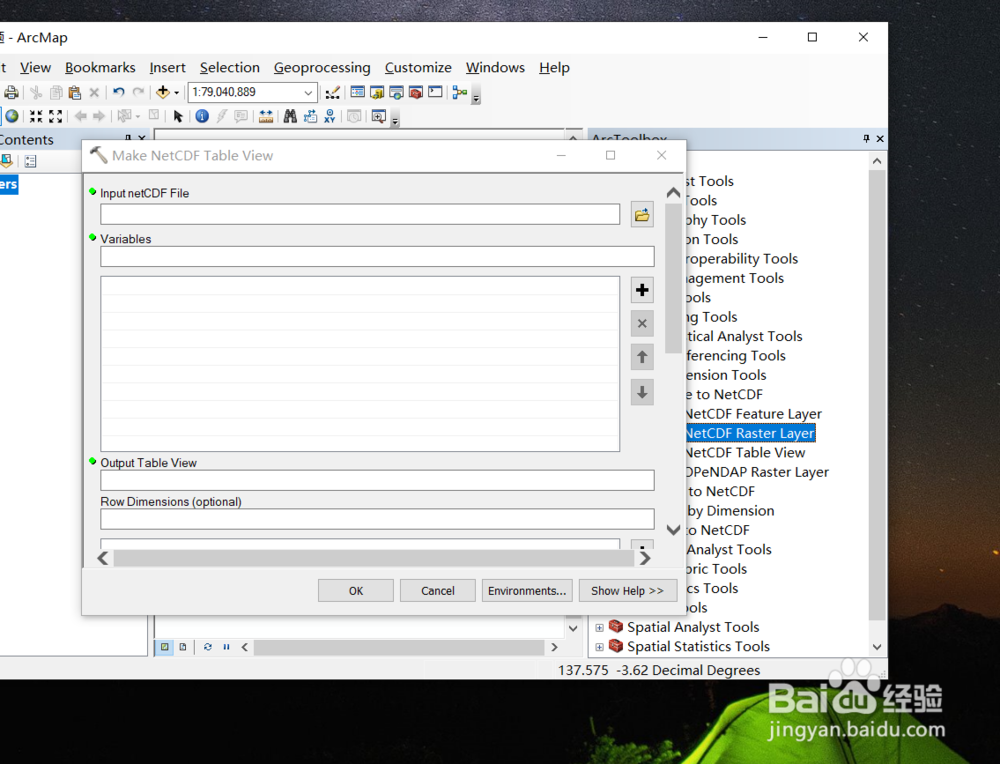Open the Bookmarks menu
The height and width of the screenshot is (764, 1000).
(x=100, y=68)
